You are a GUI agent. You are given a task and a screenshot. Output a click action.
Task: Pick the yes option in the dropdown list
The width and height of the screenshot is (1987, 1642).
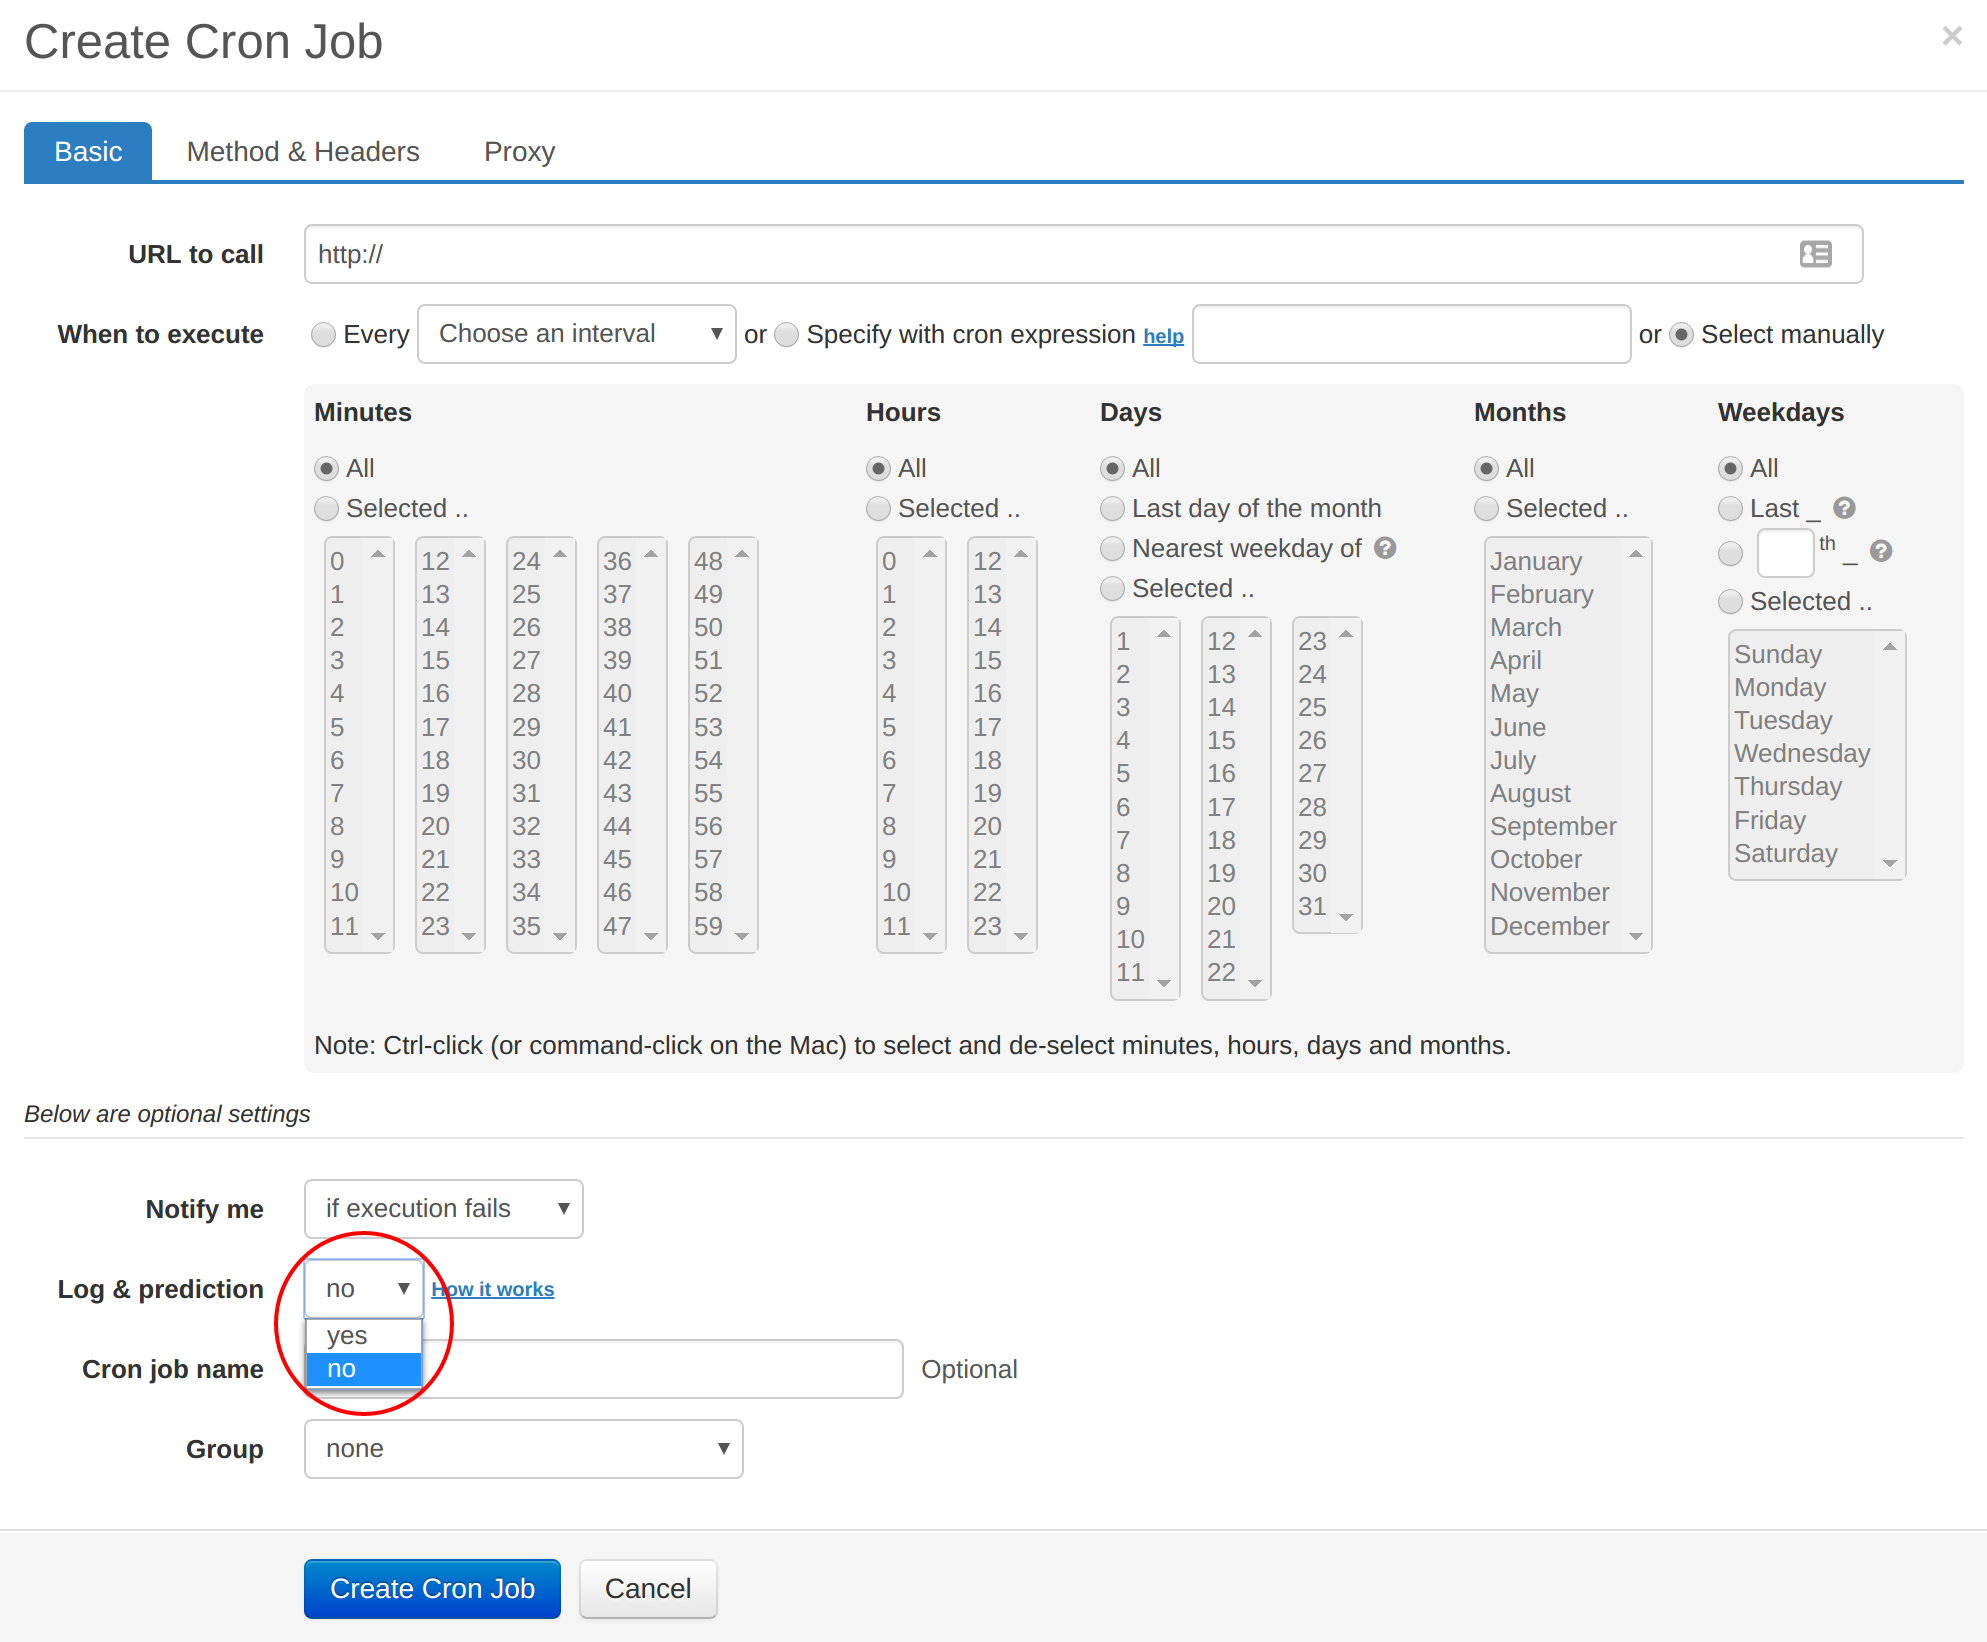pyautogui.click(x=364, y=1336)
